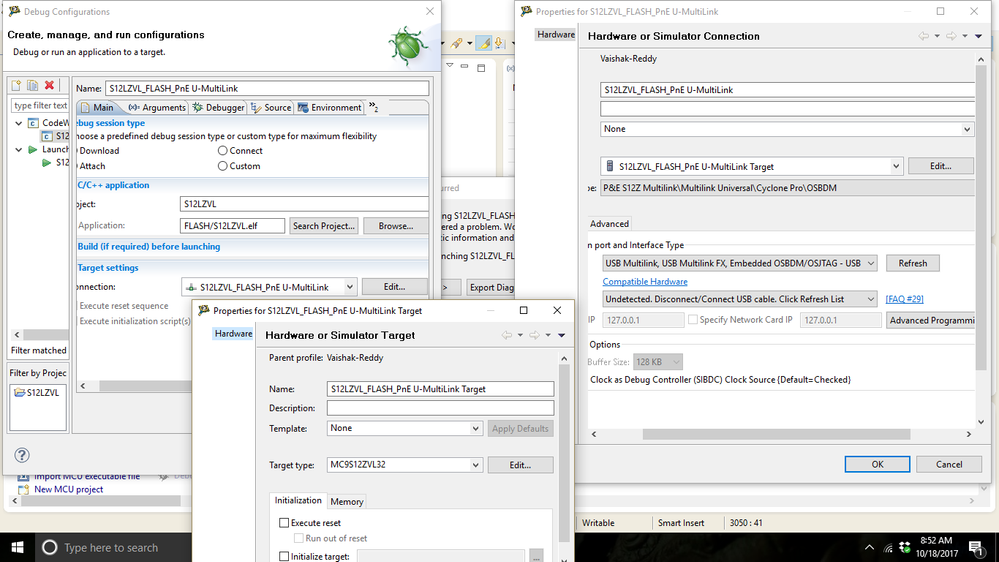Screen dimensions: 999x562
Task: Click the Description field in Target dialog
Action: (440, 408)
